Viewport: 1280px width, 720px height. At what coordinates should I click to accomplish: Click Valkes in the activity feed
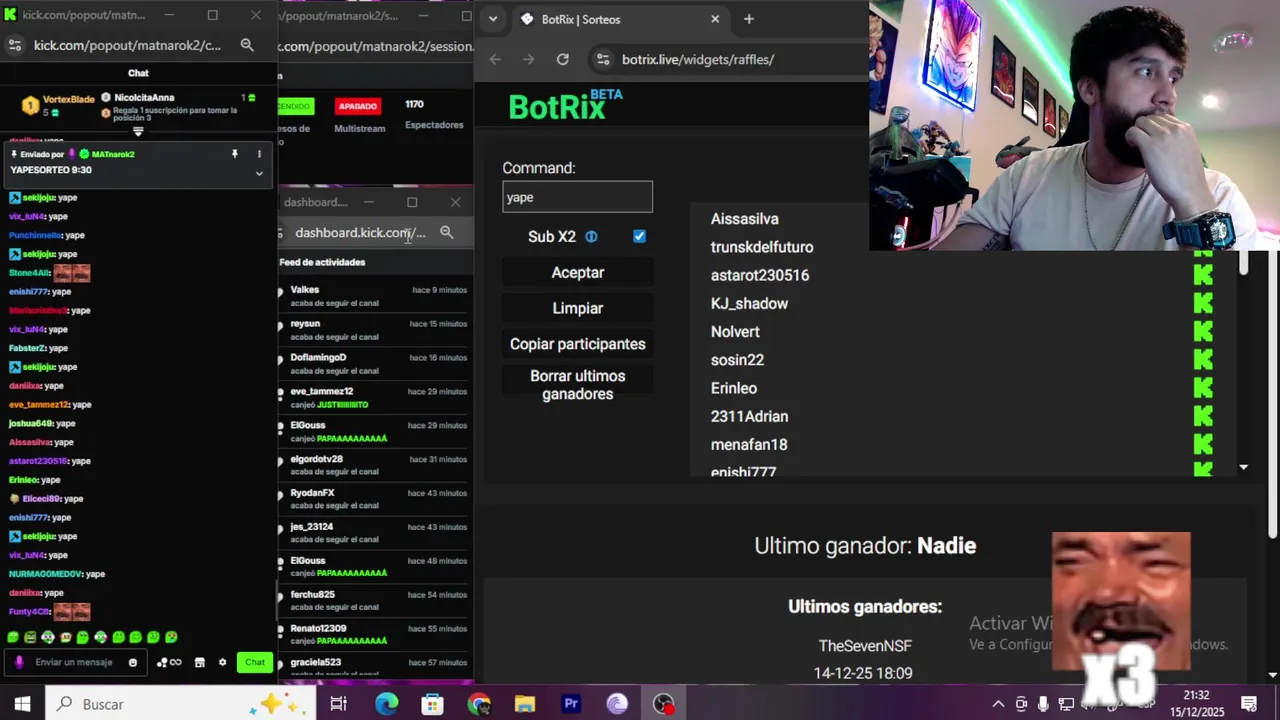[x=304, y=290]
